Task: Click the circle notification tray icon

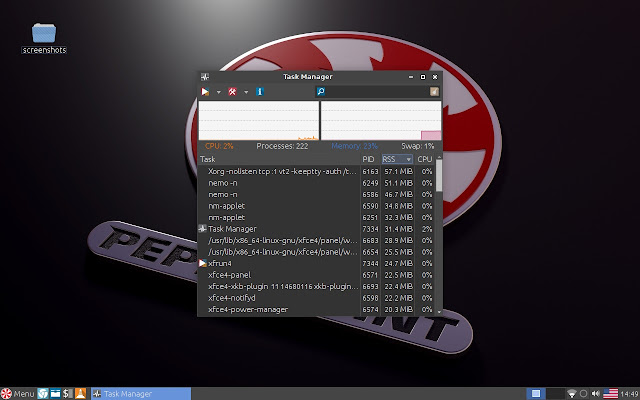Action: [584, 393]
